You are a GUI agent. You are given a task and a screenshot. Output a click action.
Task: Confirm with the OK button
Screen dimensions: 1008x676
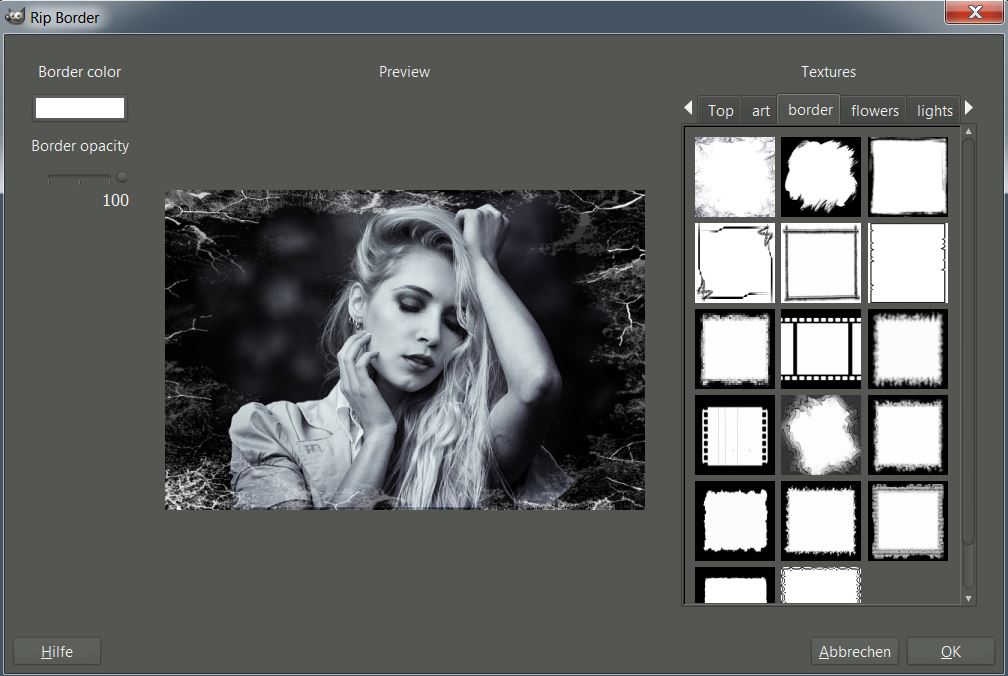(951, 652)
